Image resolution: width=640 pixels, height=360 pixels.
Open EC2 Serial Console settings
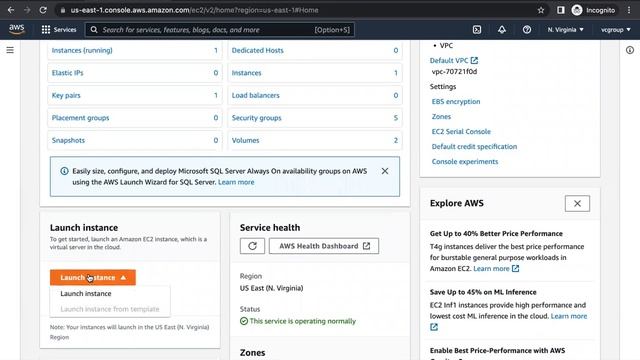tap(461, 131)
